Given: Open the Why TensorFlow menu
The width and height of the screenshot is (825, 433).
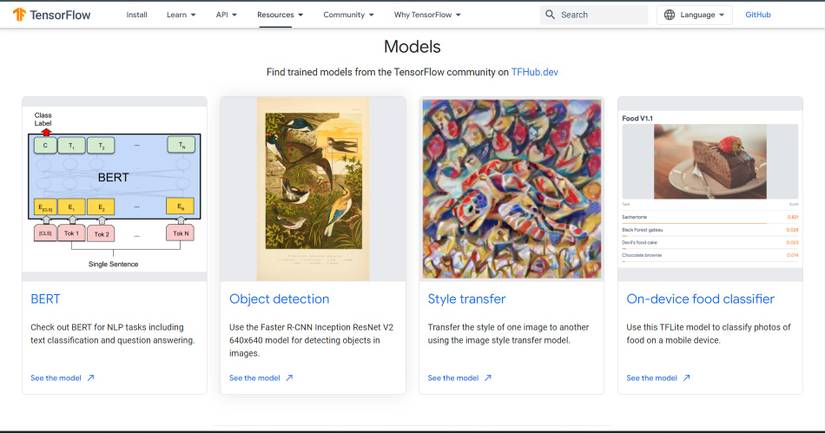Looking at the screenshot, I should pos(427,15).
